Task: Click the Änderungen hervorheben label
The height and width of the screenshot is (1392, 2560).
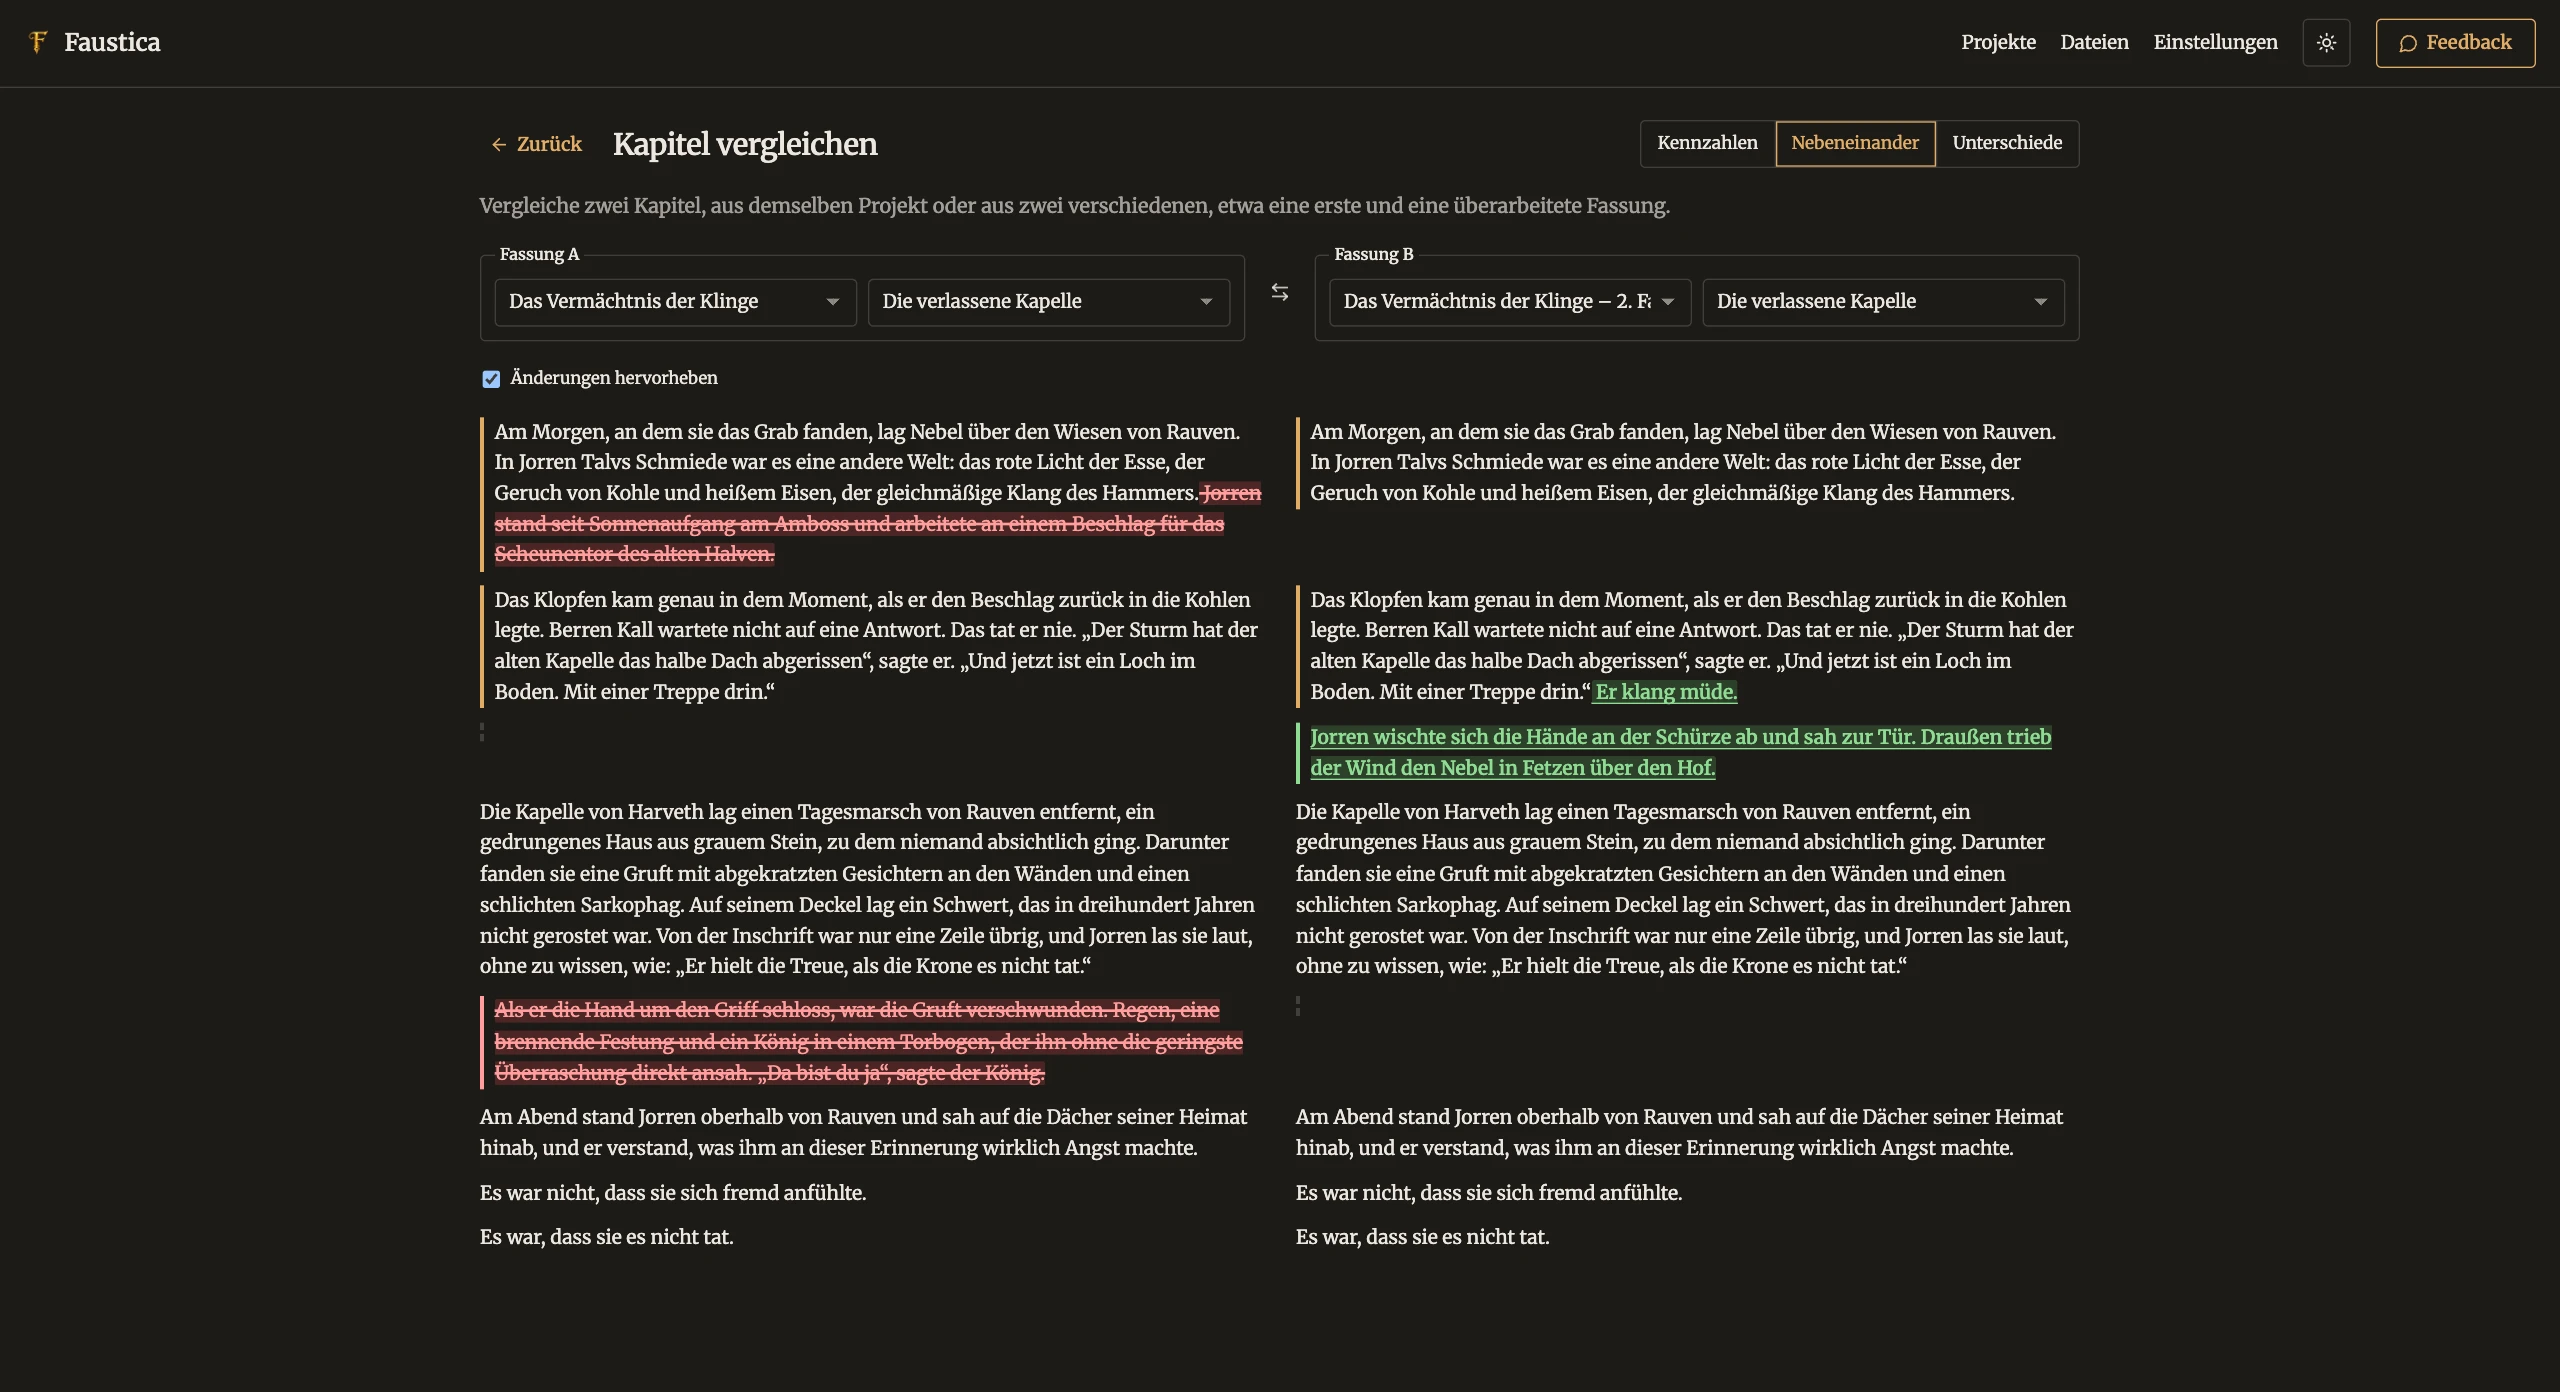Action: (x=614, y=378)
